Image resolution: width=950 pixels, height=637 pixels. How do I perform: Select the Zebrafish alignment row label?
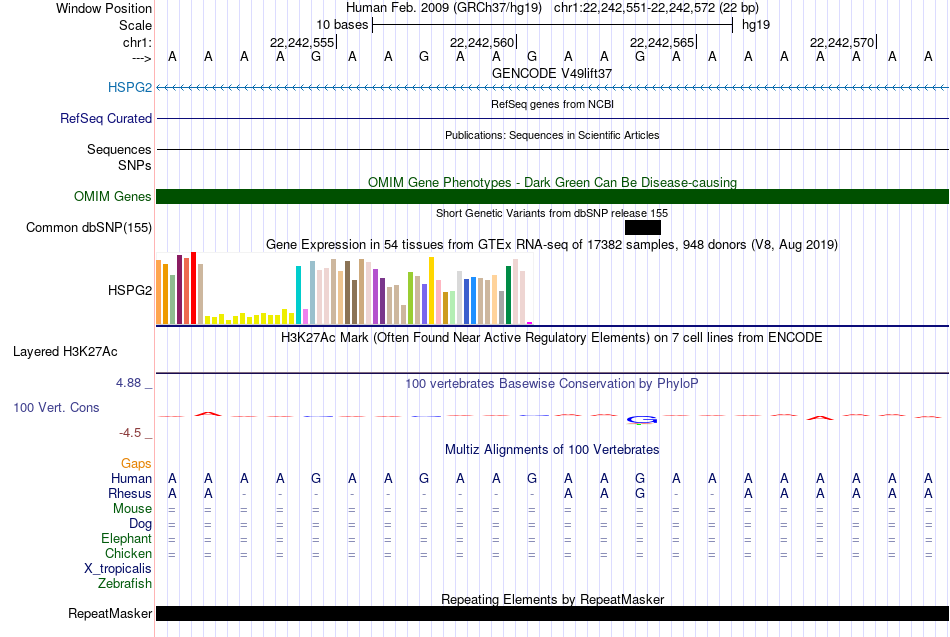pos(125,584)
